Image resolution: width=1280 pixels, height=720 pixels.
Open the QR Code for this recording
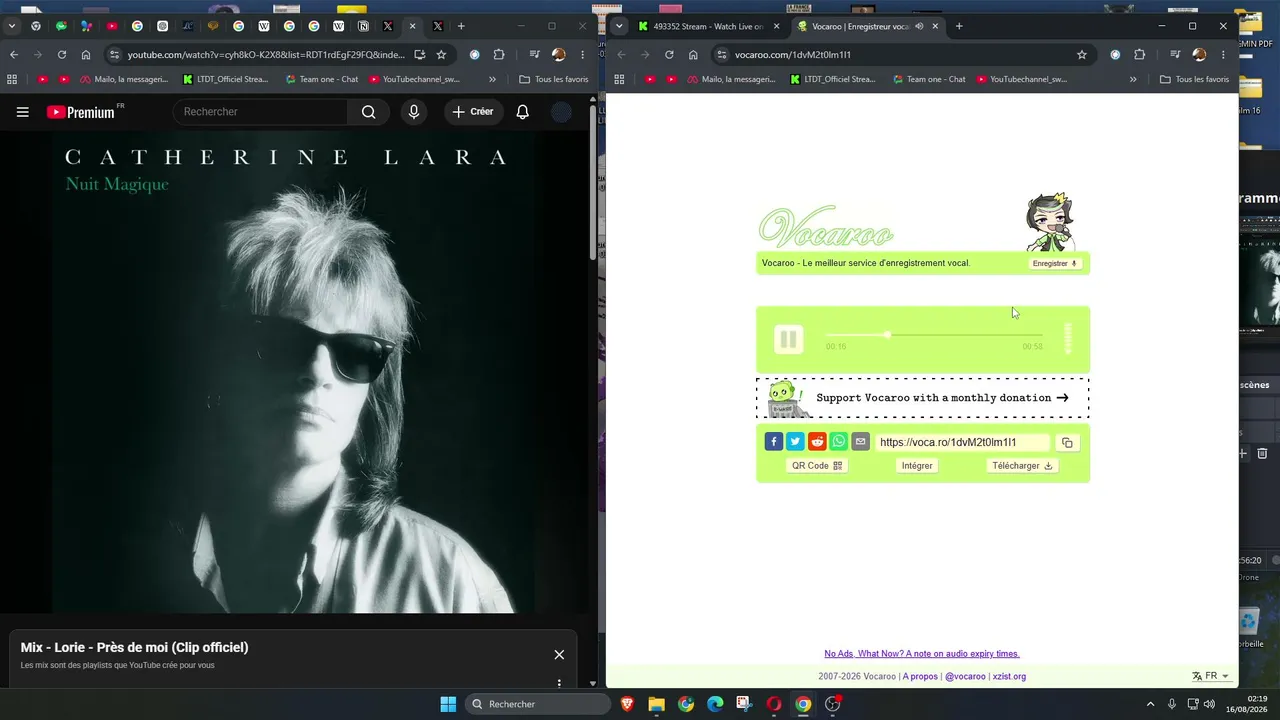click(817, 465)
